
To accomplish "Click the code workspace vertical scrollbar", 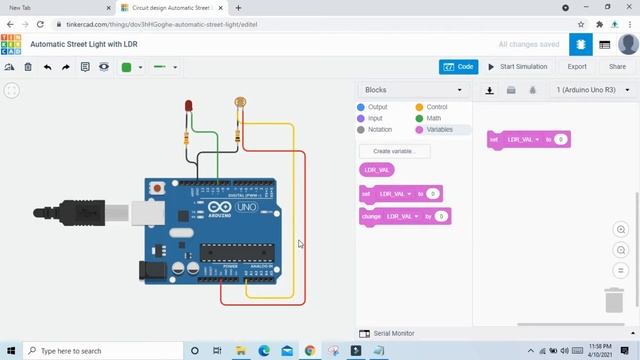I will point(637,249).
